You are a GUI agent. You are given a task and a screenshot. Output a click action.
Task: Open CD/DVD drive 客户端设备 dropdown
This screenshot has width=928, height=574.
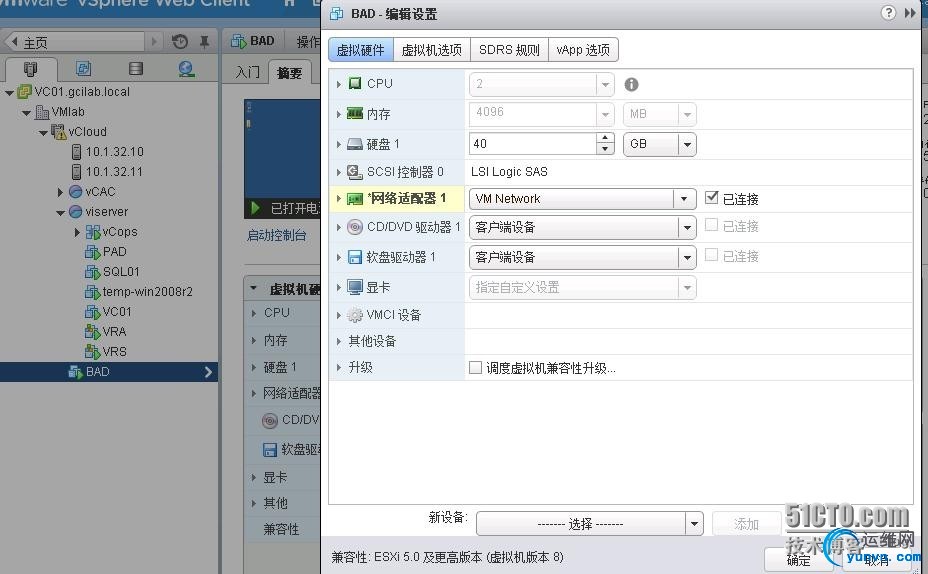[x=582, y=227]
